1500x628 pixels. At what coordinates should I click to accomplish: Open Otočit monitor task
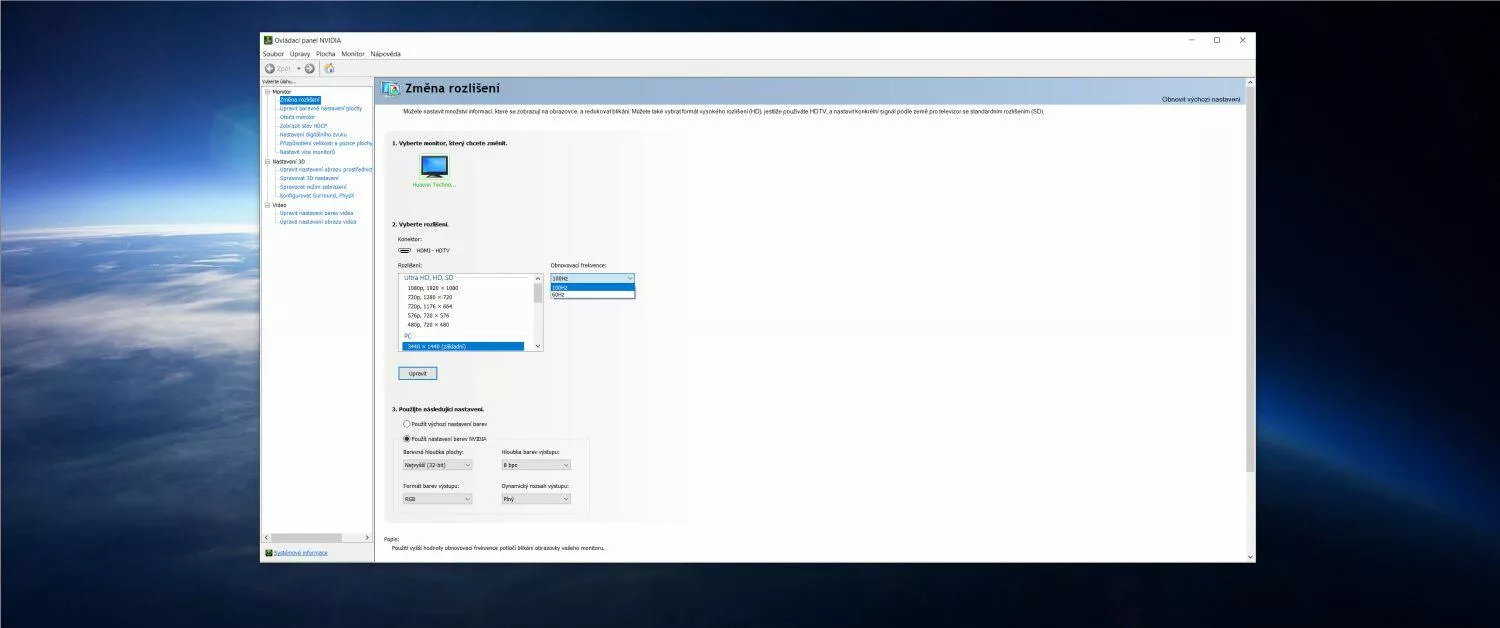297,117
